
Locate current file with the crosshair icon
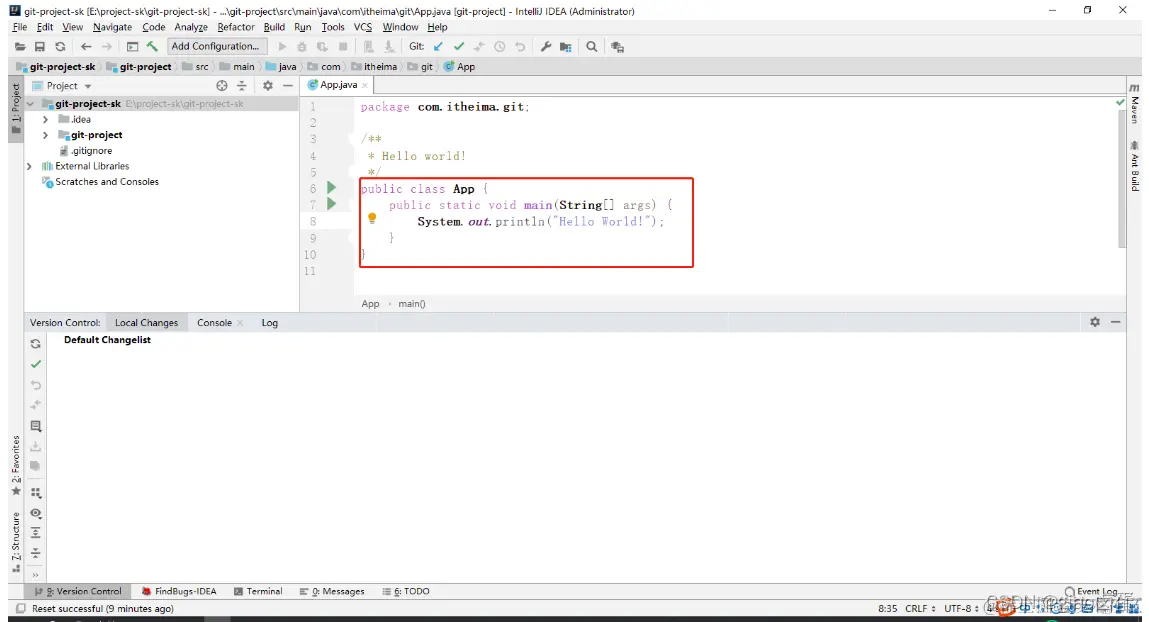(221, 86)
